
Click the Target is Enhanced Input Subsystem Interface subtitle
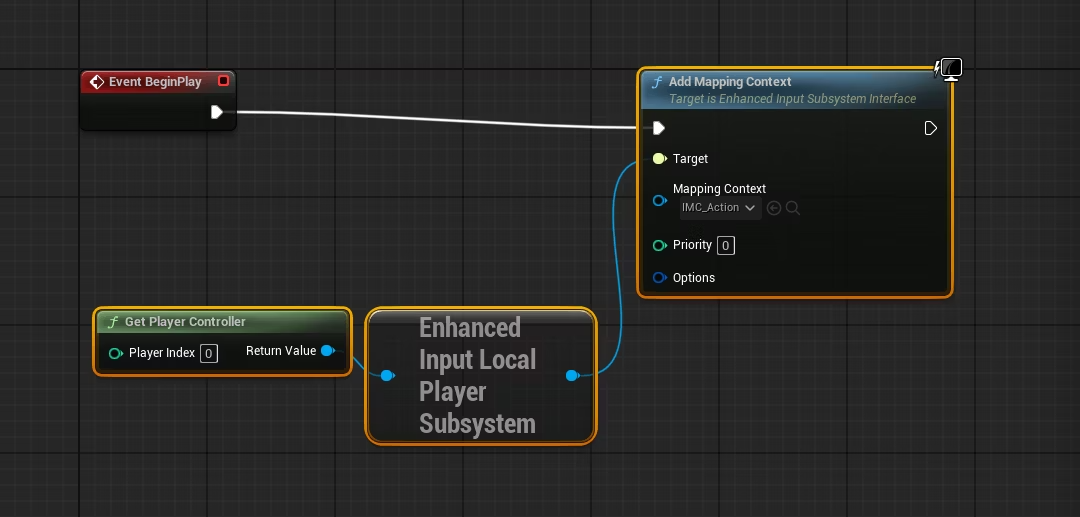[792, 99]
